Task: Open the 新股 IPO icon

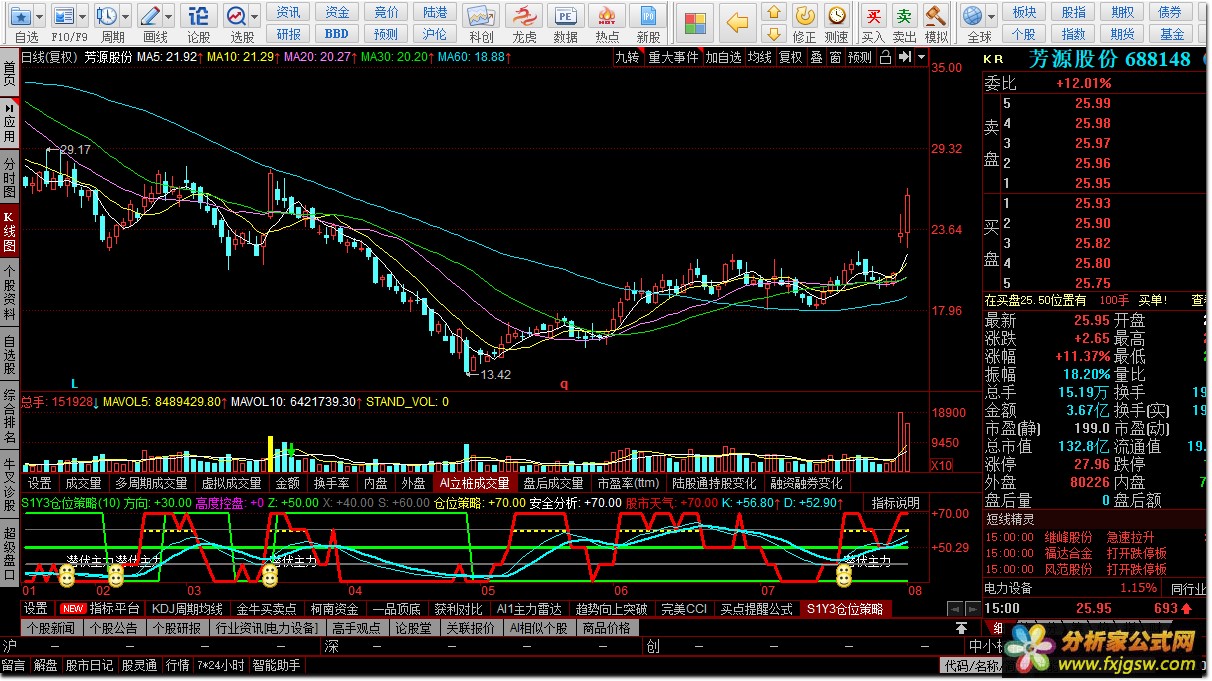Action: (x=648, y=17)
